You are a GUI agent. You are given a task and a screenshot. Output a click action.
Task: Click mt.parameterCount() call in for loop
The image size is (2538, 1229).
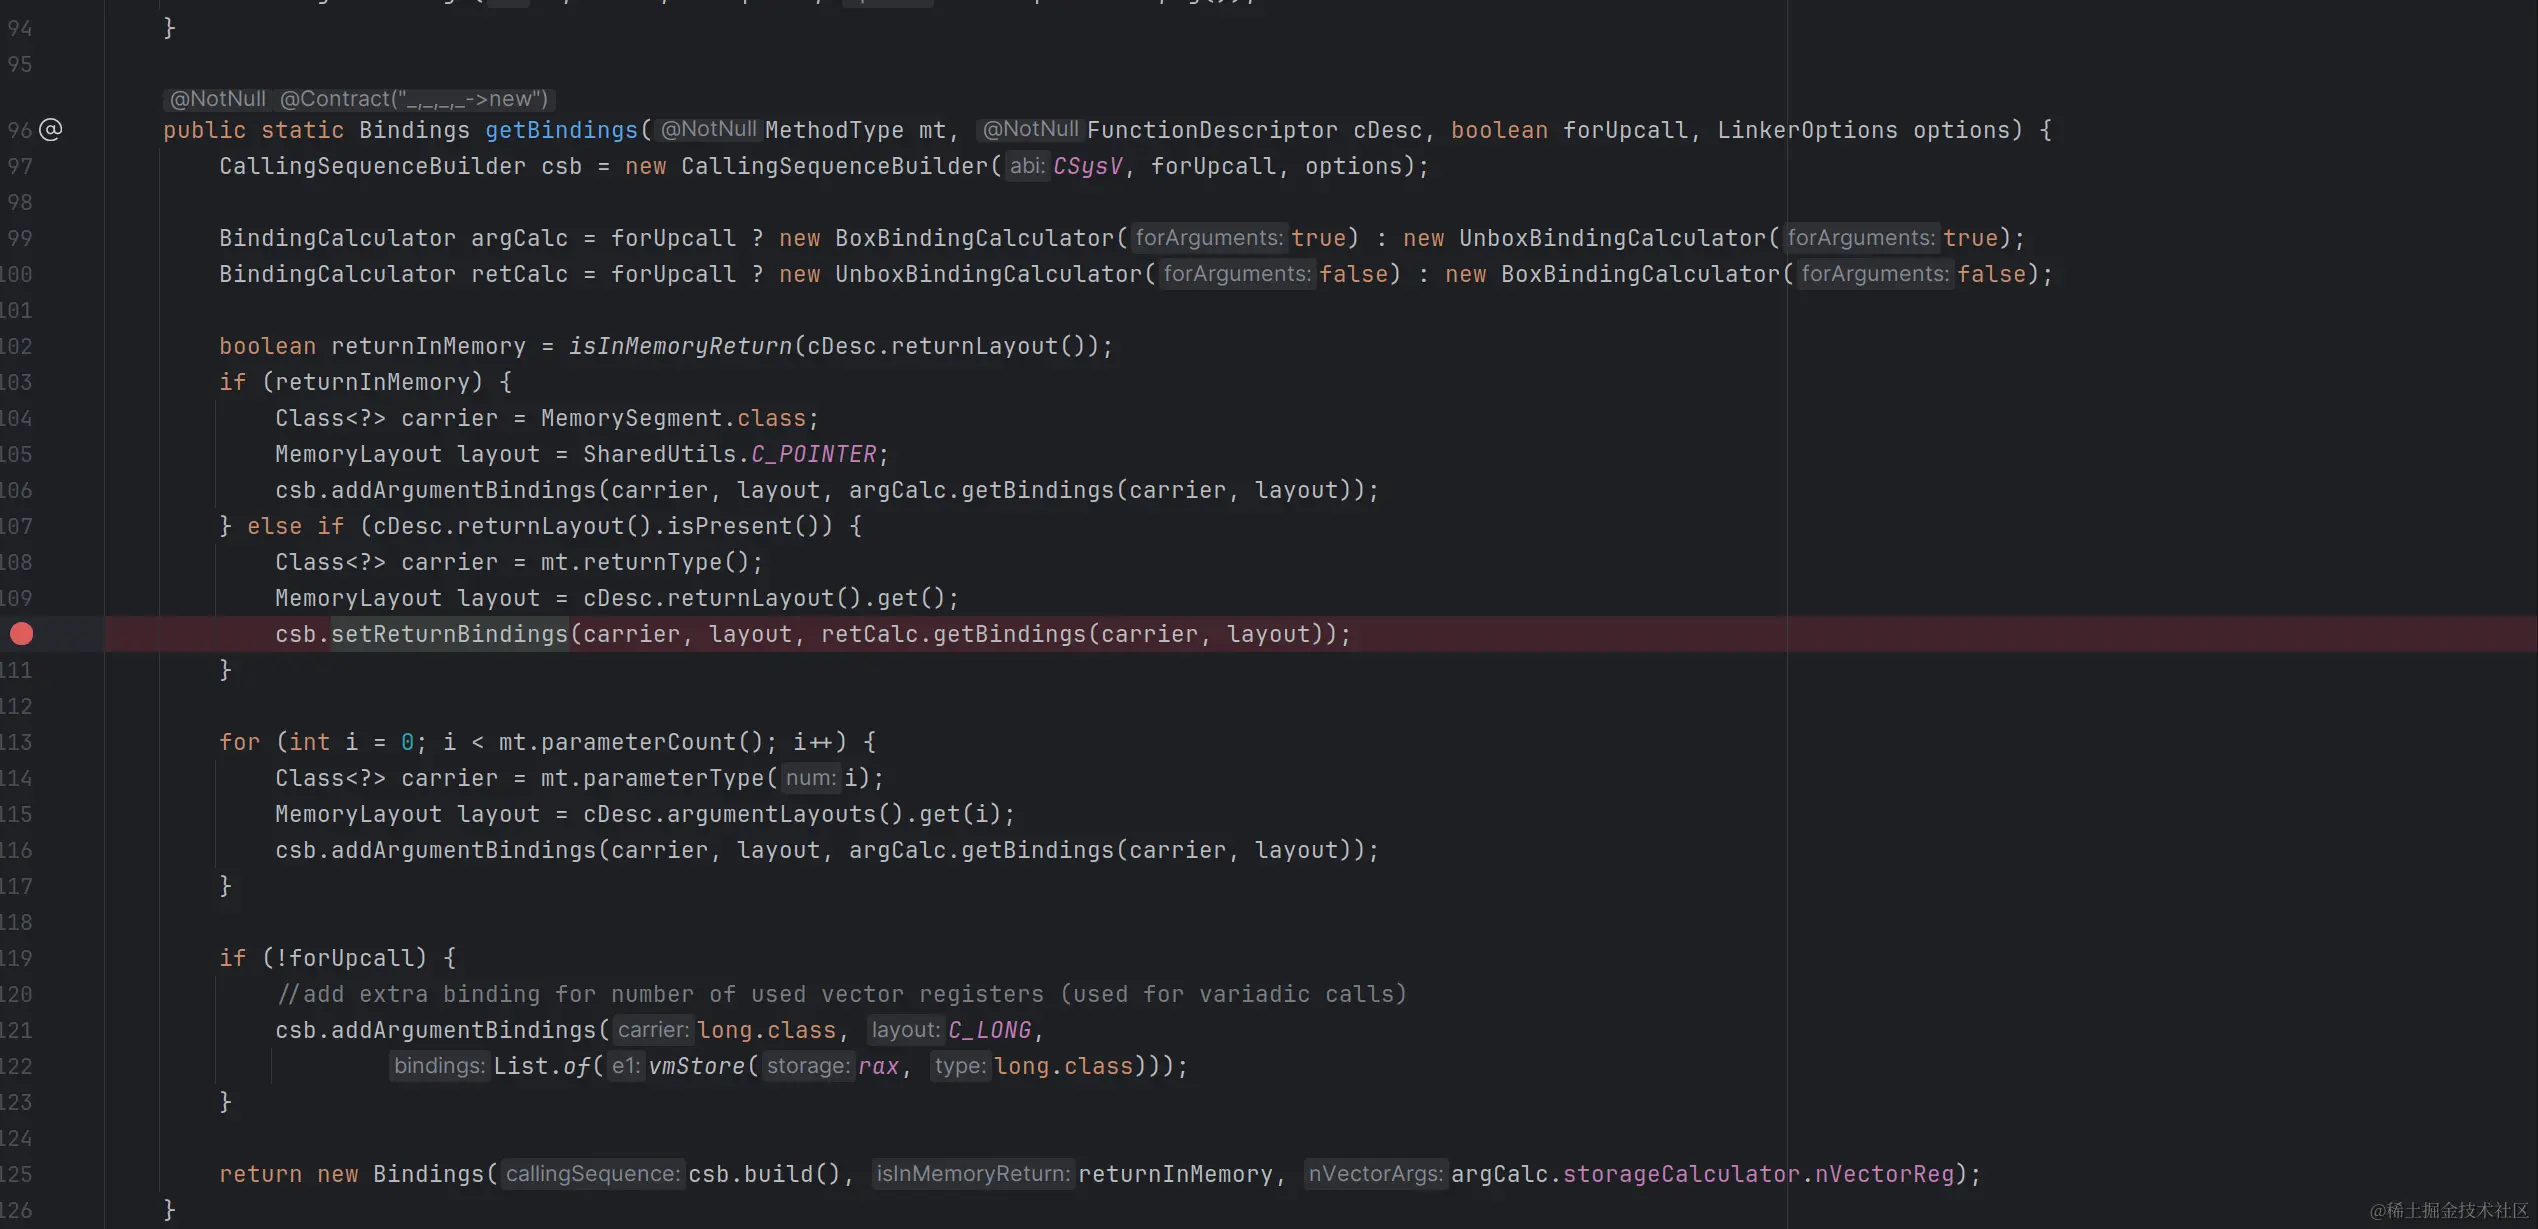click(x=631, y=742)
